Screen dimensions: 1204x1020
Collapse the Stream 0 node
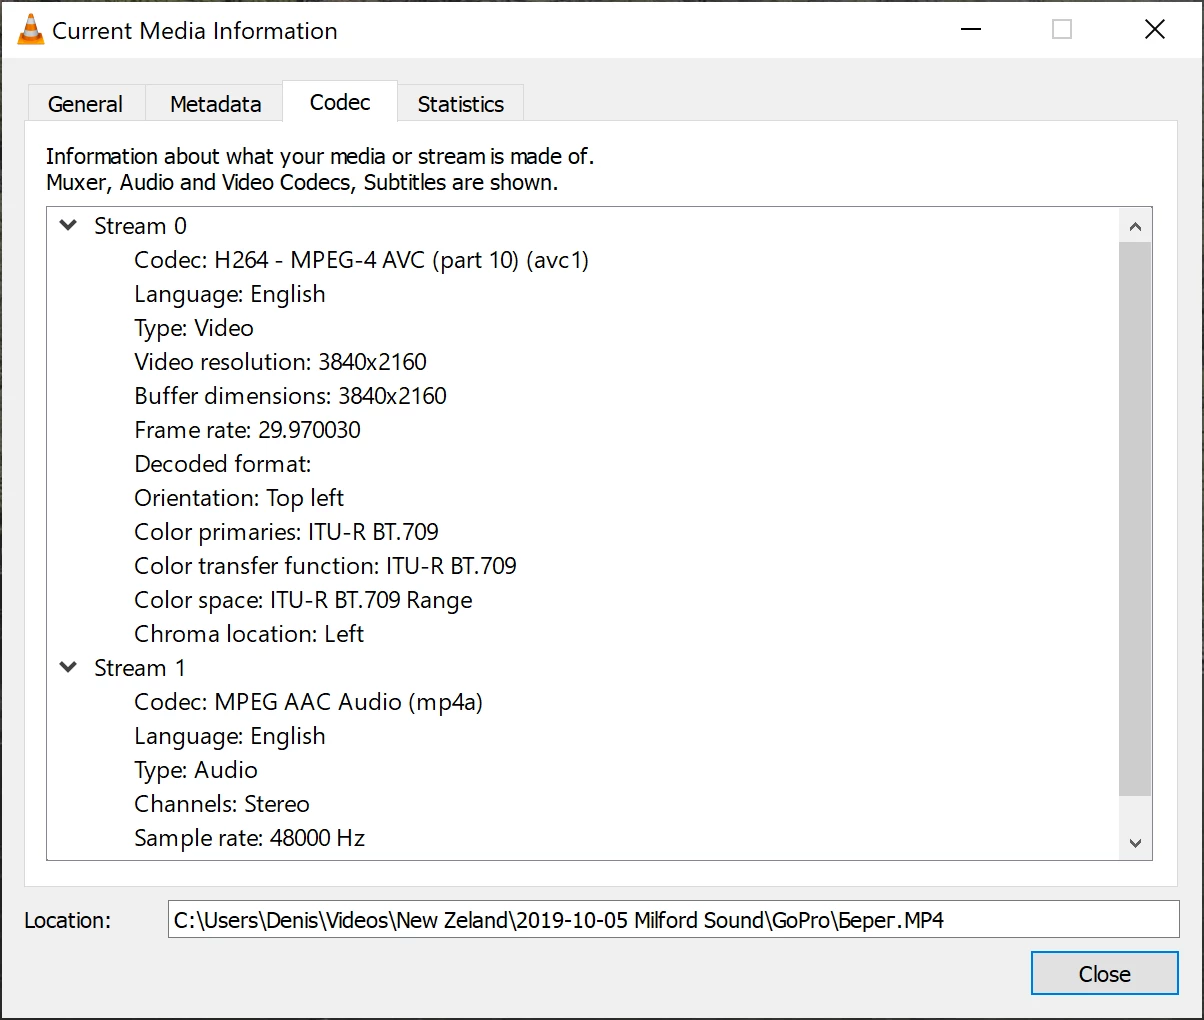69,226
